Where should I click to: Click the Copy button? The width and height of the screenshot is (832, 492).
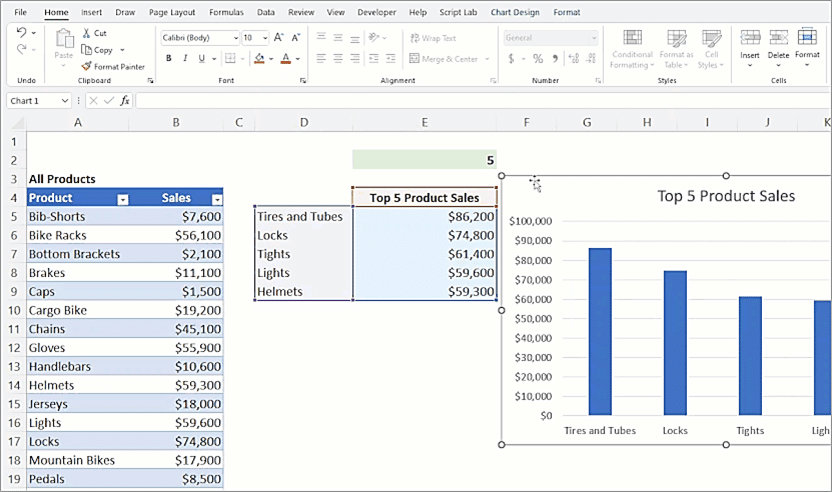[102, 50]
